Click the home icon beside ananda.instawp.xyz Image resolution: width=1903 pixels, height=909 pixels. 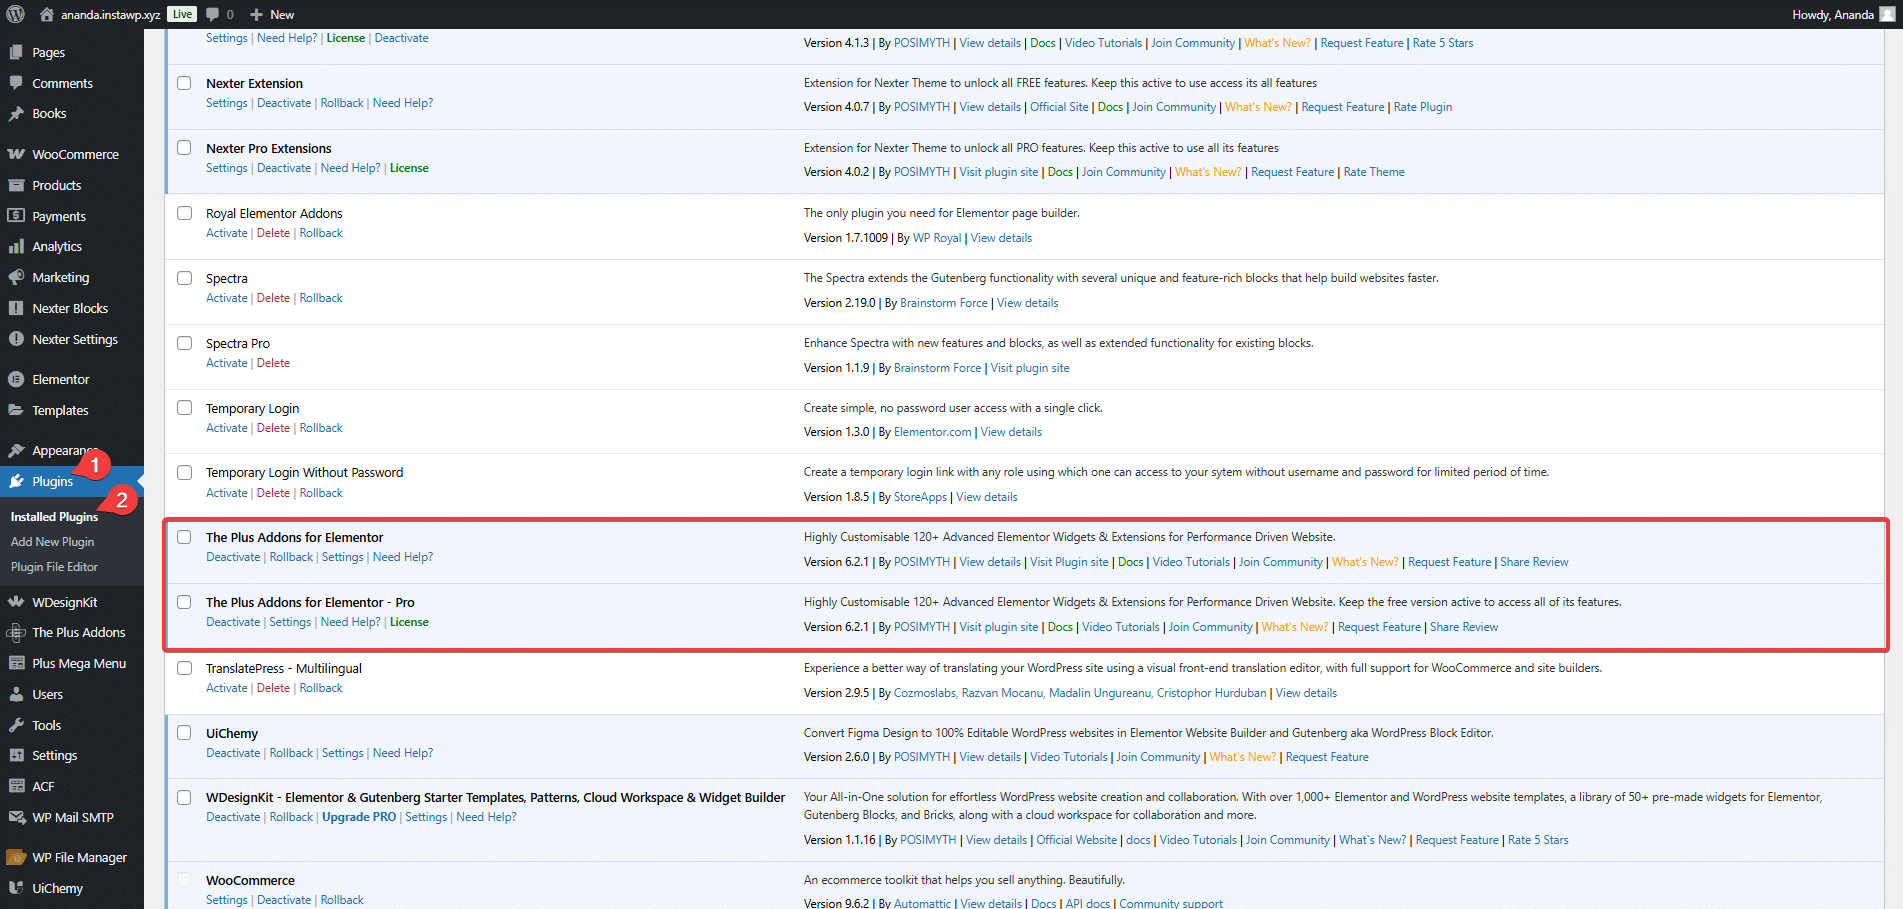click(x=47, y=14)
